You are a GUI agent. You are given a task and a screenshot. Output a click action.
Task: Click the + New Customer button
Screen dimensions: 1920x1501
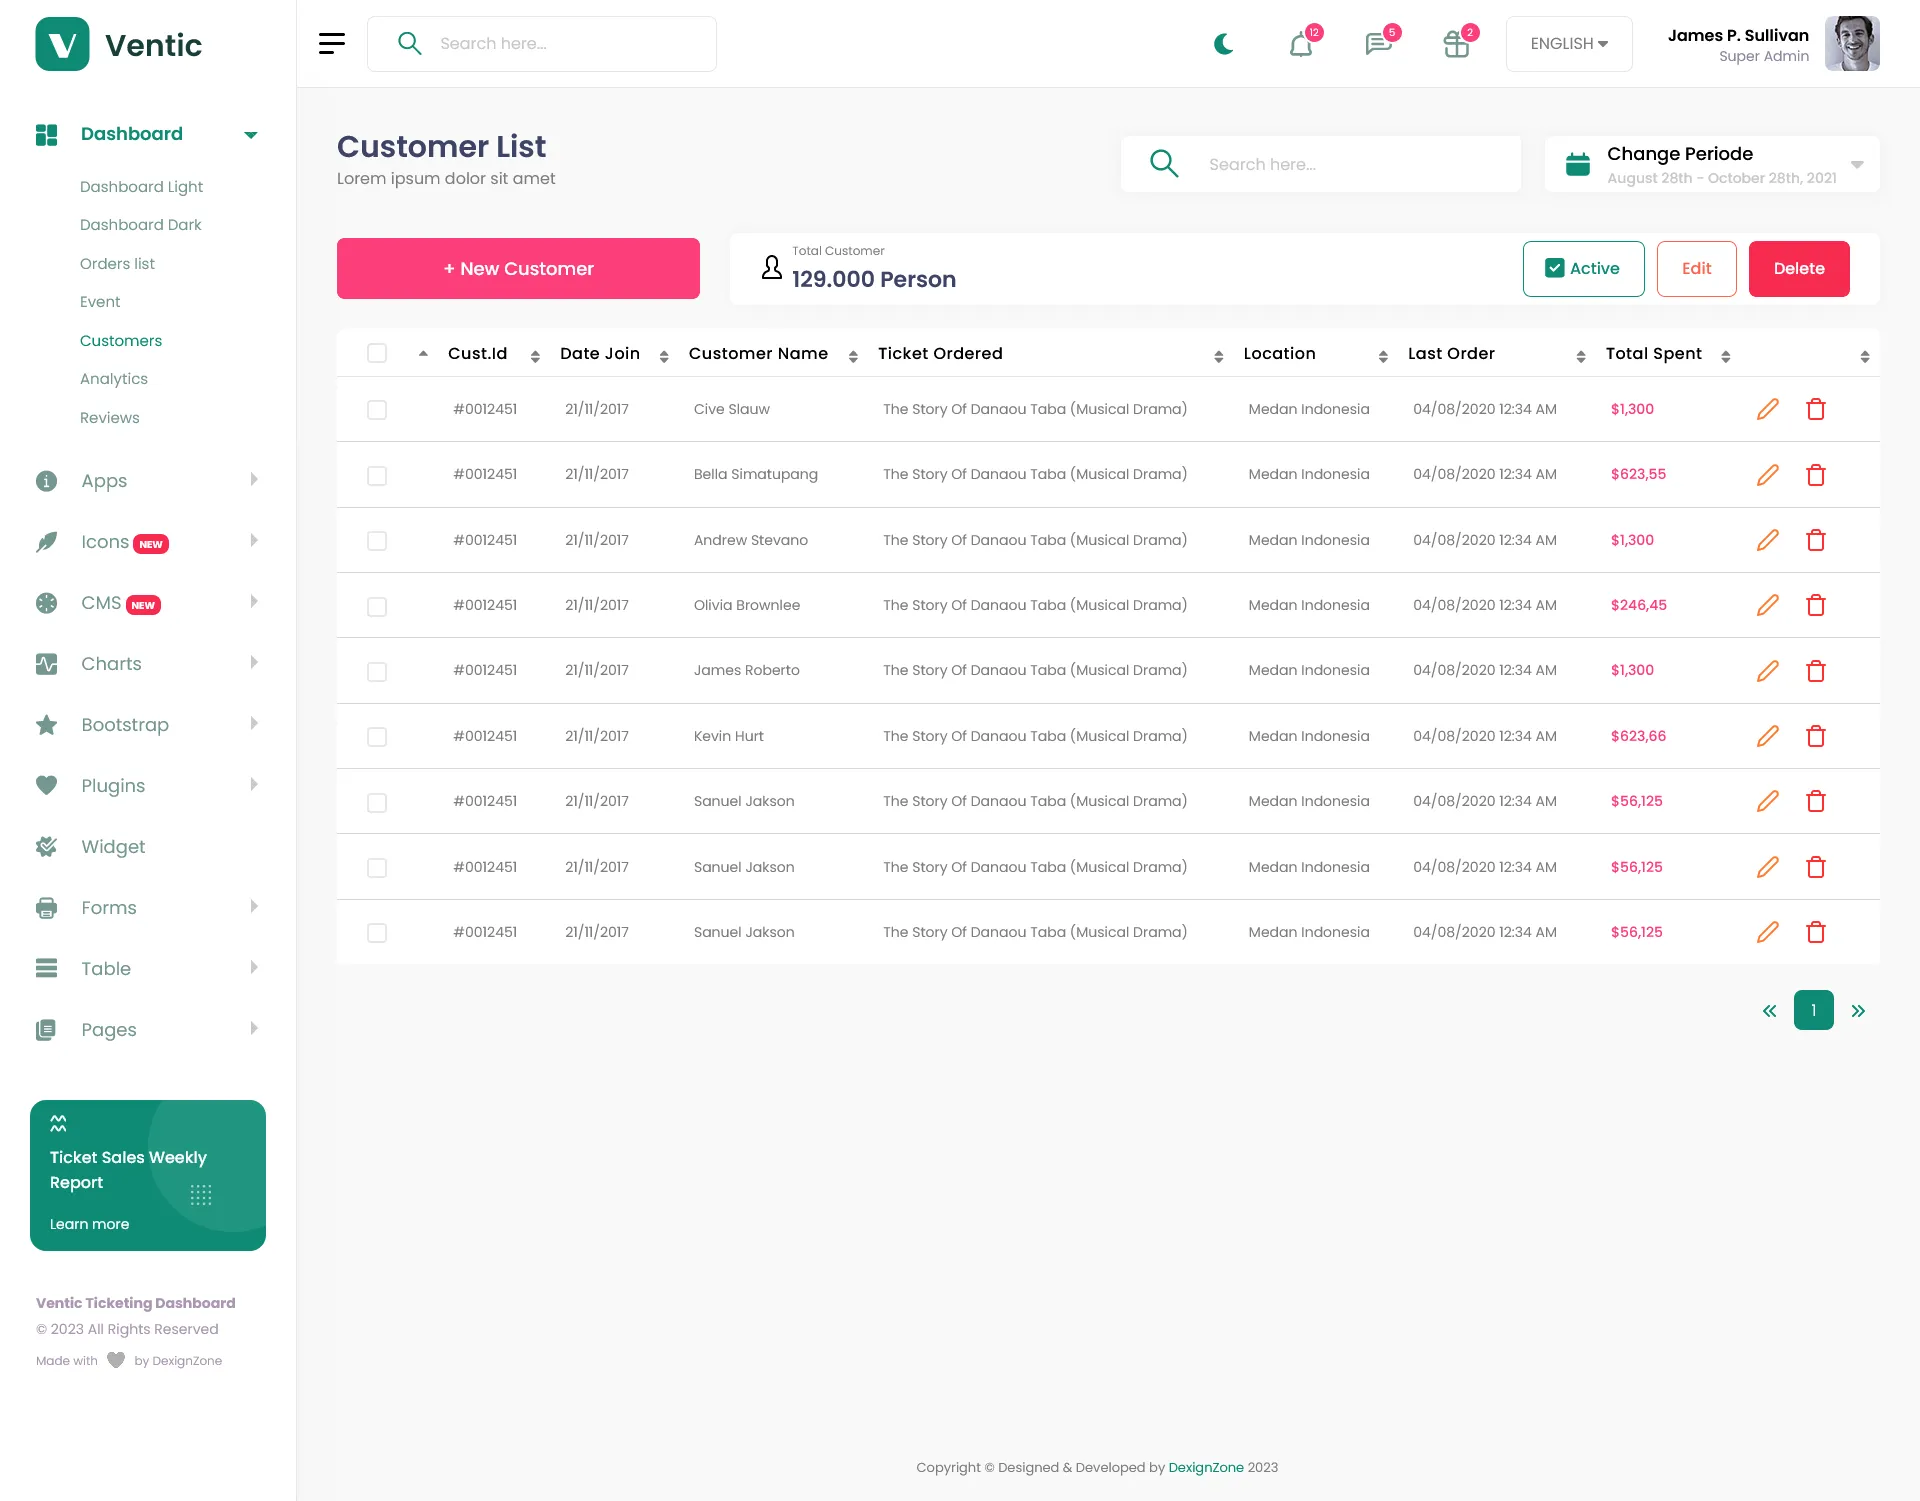point(518,269)
